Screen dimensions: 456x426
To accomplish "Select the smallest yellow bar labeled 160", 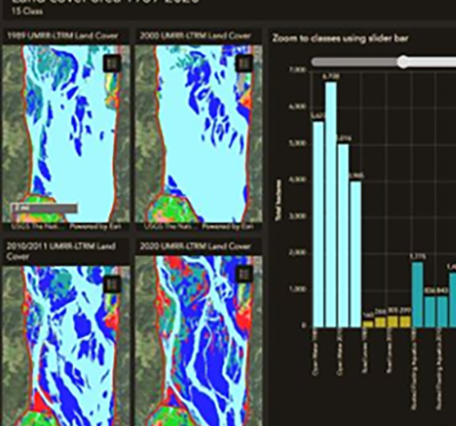I will [x=368, y=324].
